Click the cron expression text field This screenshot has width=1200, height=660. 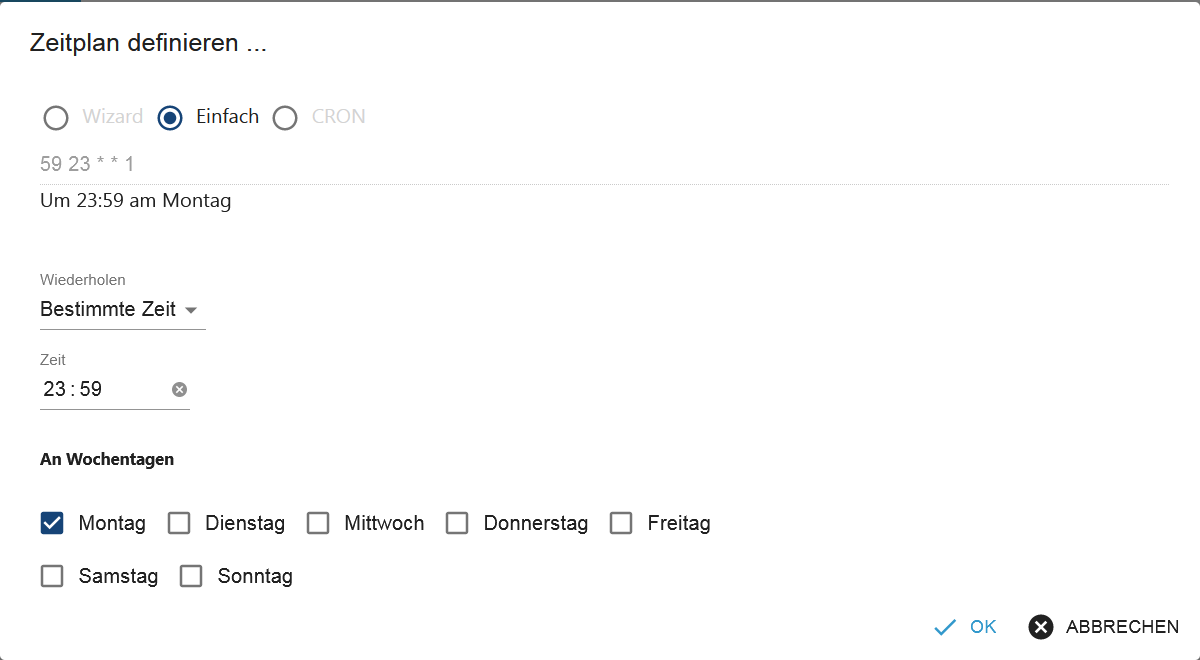pyautogui.click(x=600, y=164)
